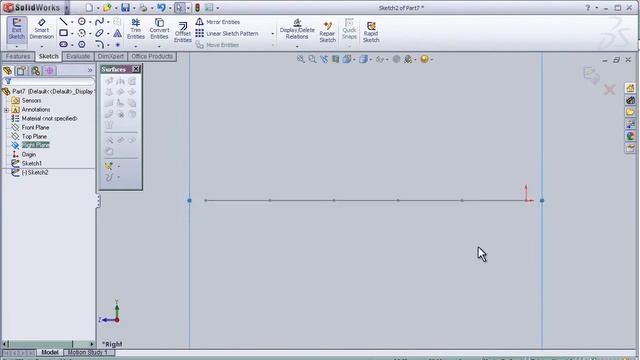Select the Spline tool
This screenshot has width=640, height=360.
point(99,22)
